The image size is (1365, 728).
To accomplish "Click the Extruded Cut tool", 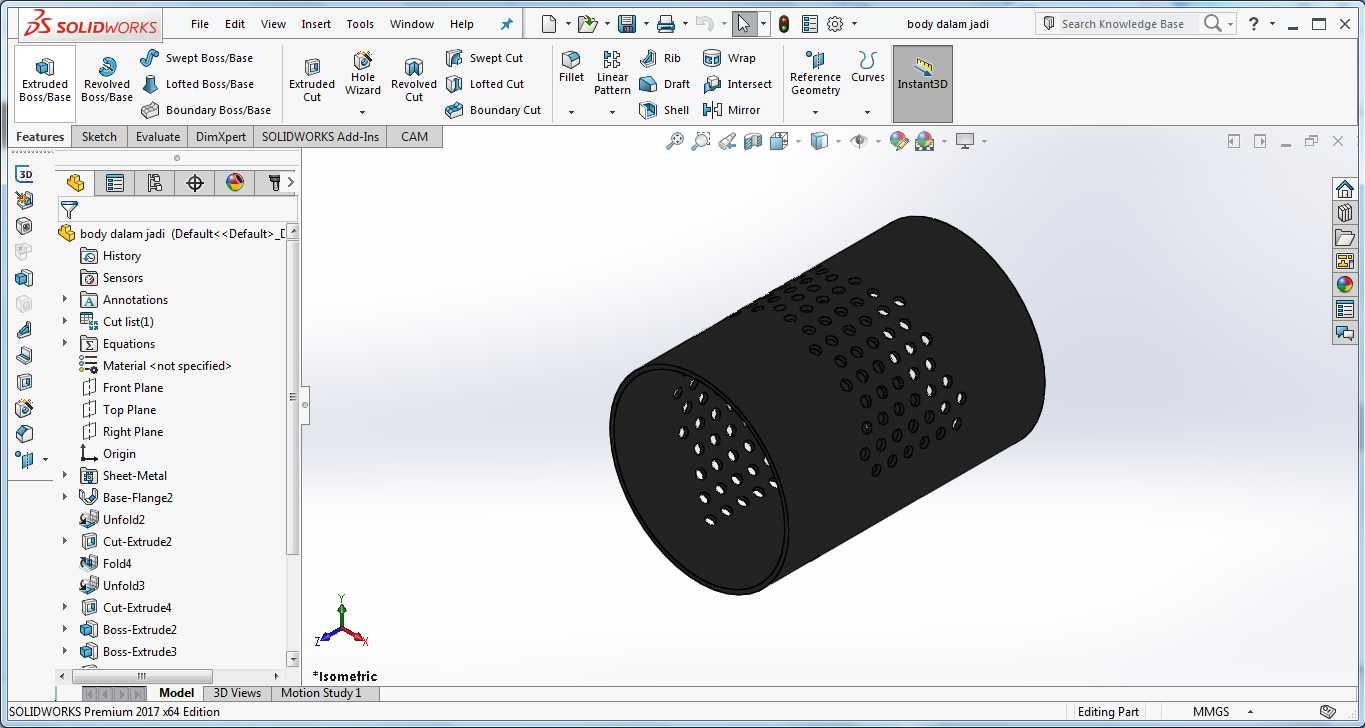I will point(312,78).
